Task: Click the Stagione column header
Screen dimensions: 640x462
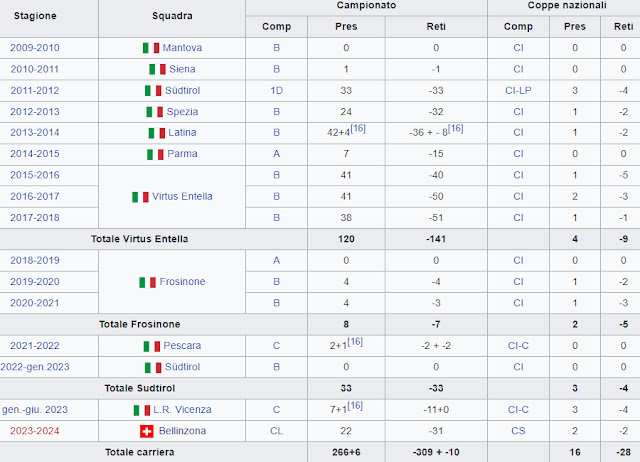Action: click(35, 17)
